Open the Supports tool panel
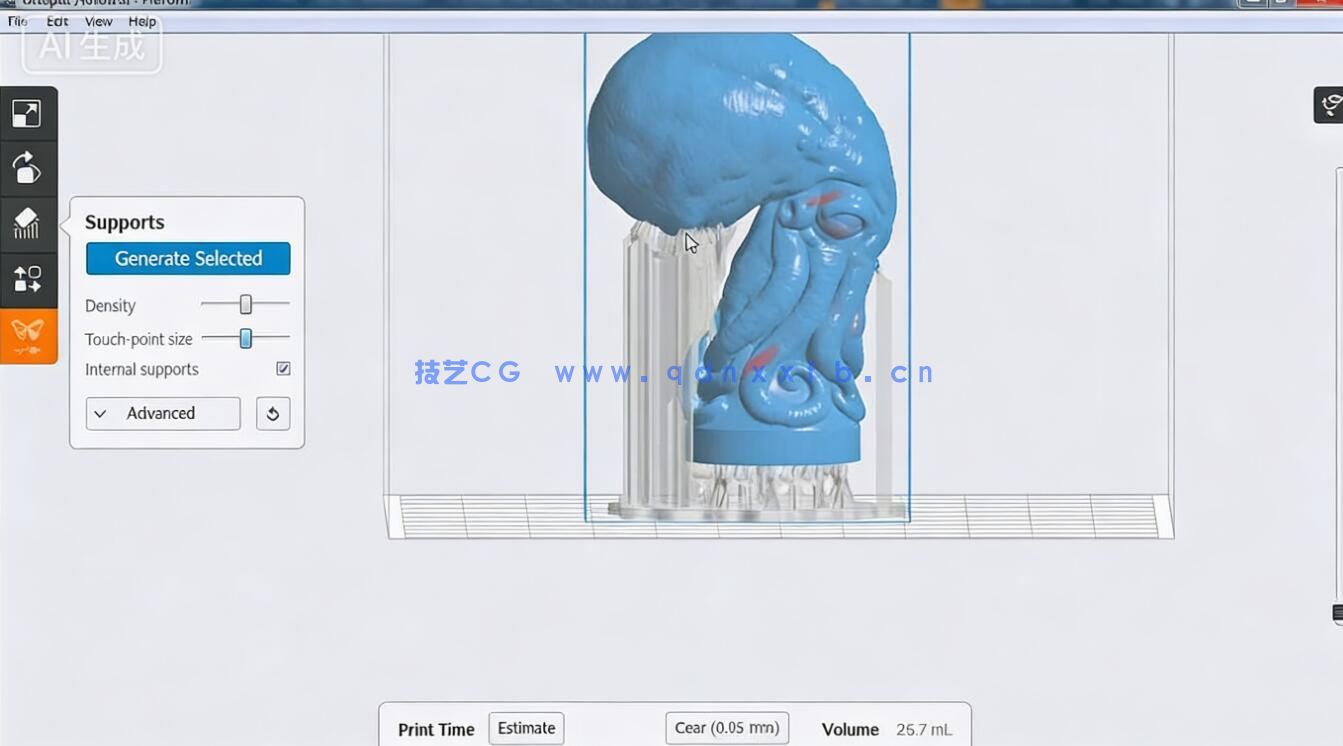 coord(27,224)
